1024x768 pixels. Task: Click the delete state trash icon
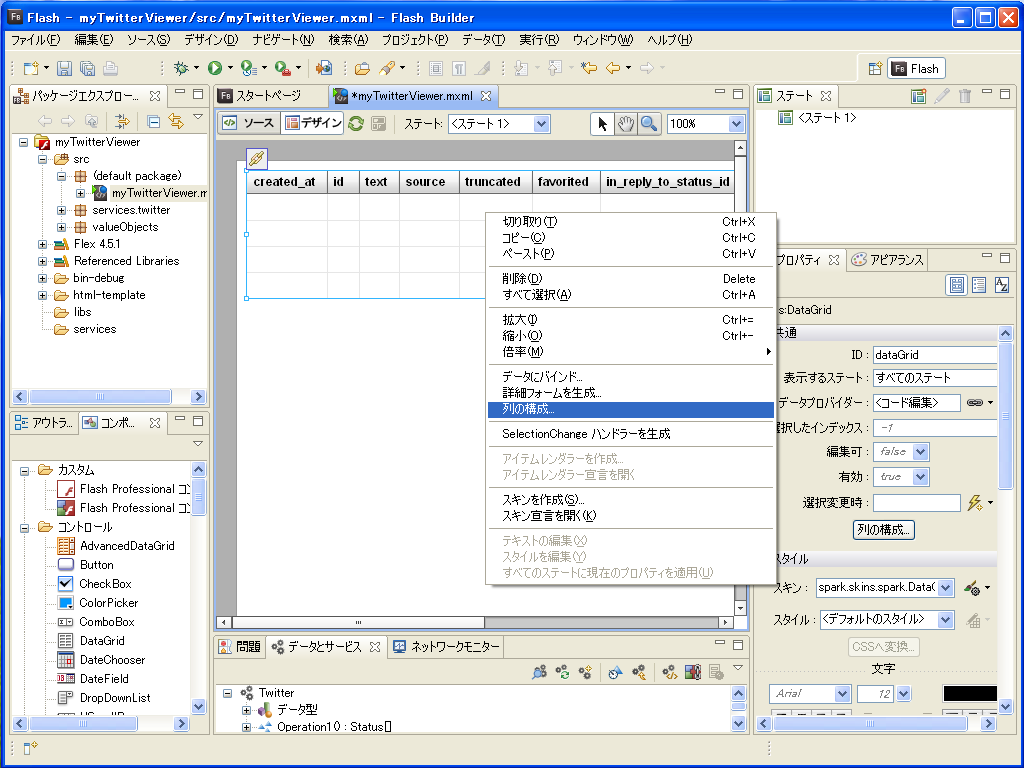(x=965, y=96)
